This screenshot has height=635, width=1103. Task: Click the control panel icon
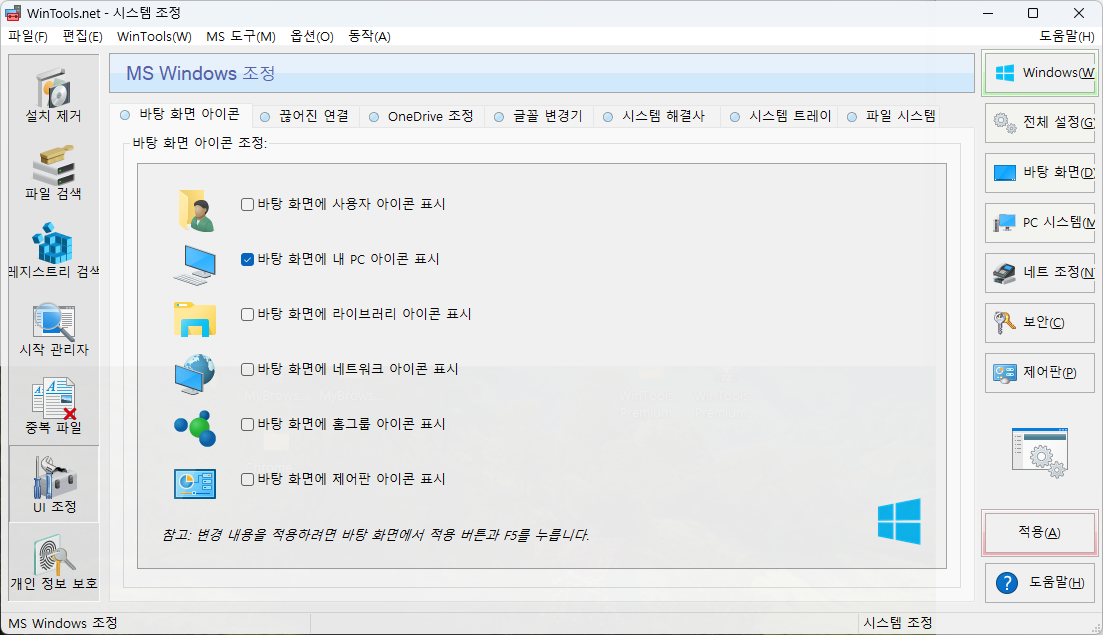(x=195, y=484)
